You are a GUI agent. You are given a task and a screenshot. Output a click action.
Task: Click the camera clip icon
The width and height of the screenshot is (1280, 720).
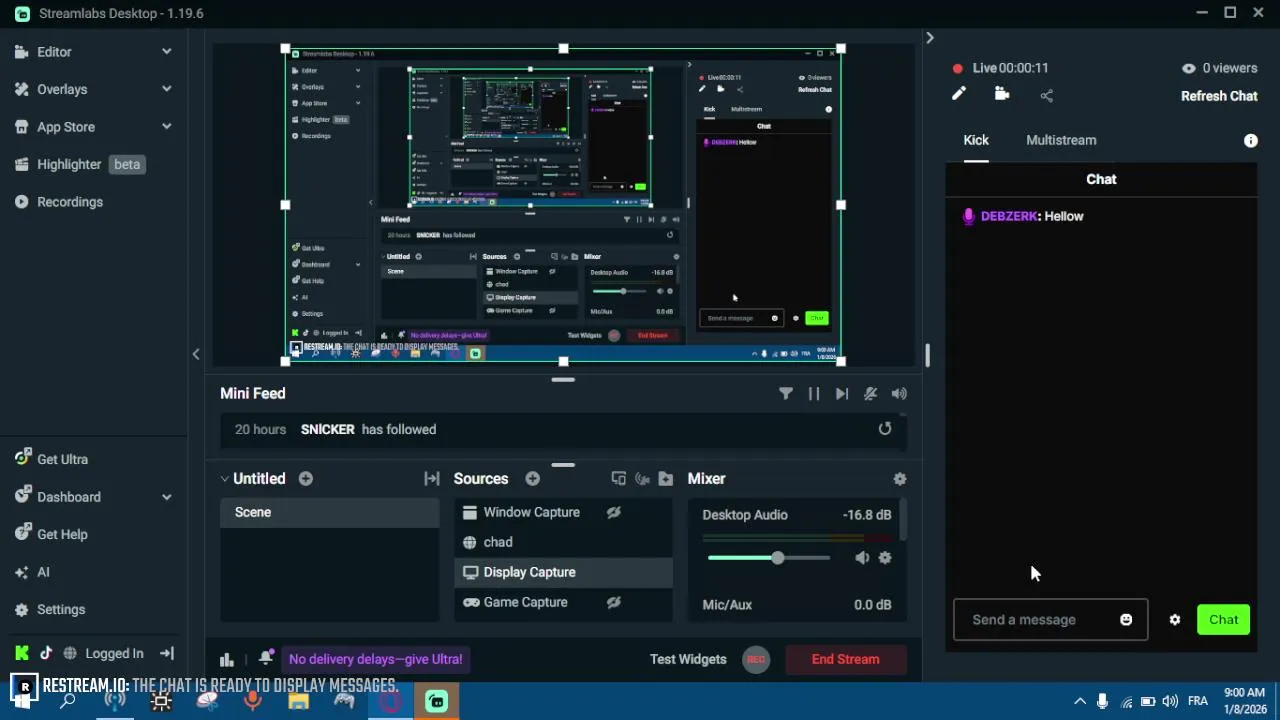(1002, 94)
